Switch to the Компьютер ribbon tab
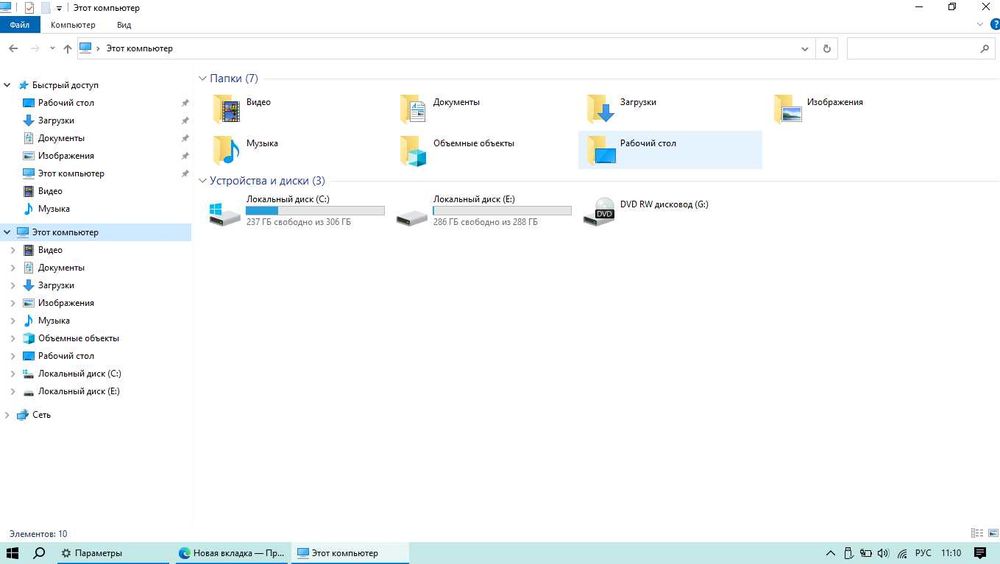This screenshot has width=1000, height=564. coord(73,25)
